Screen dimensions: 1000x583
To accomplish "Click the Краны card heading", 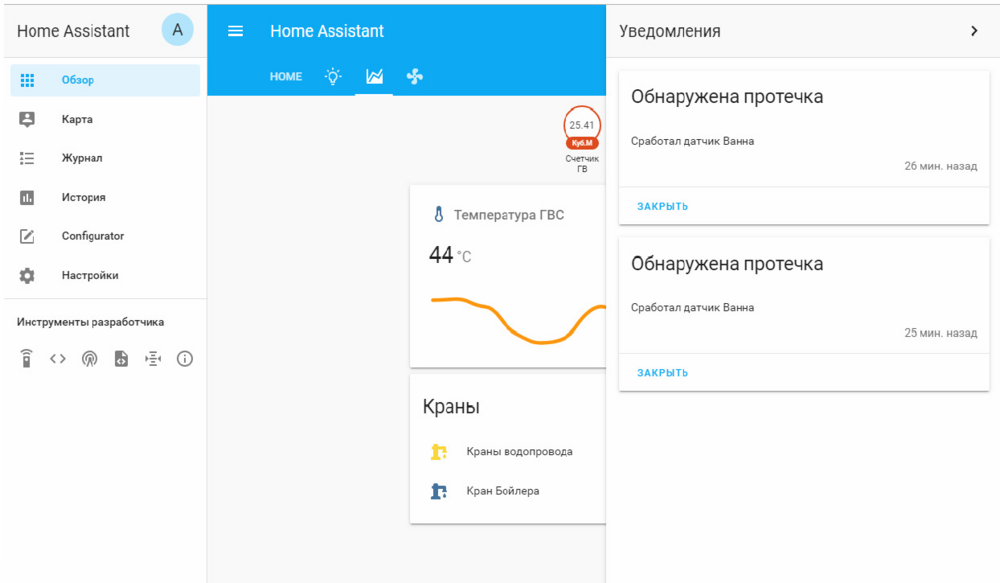I will pyautogui.click(x=451, y=407).
